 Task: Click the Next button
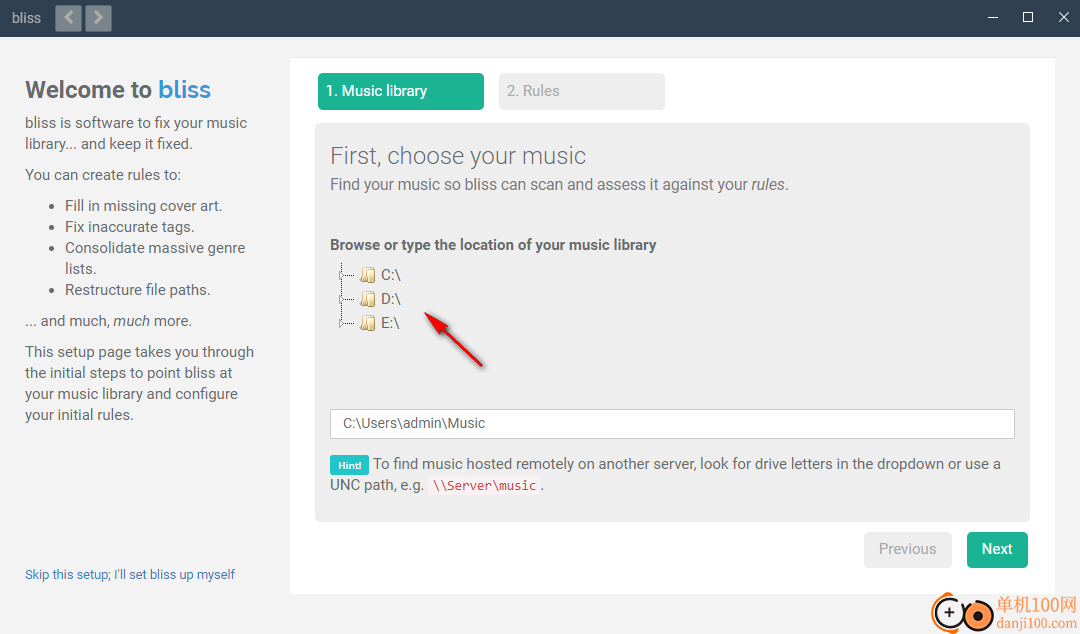point(997,549)
